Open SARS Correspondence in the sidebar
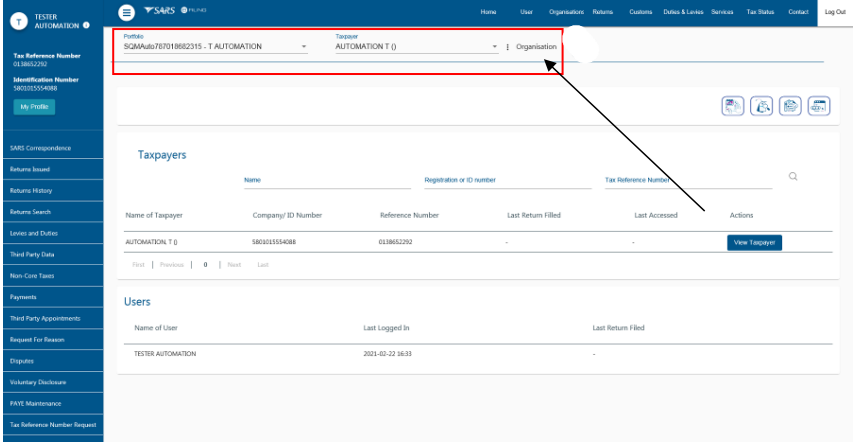Viewport: 862px width, 447px height. 40,148
